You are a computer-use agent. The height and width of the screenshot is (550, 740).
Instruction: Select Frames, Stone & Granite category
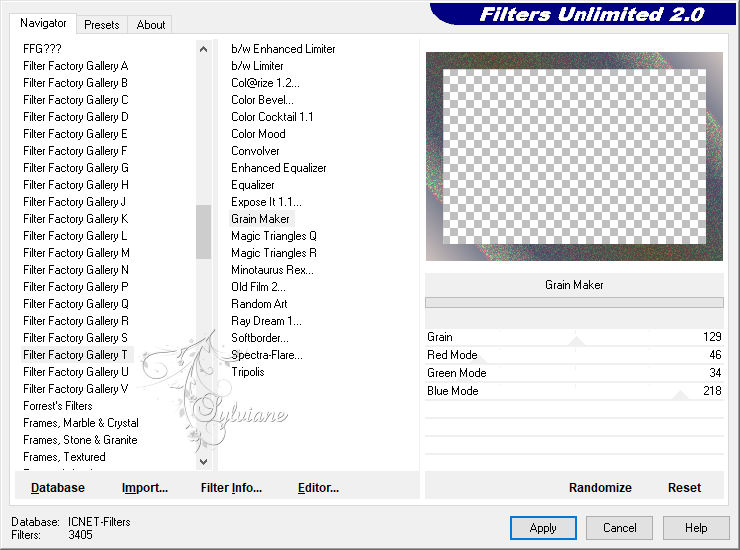pyautogui.click(x=80, y=440)
